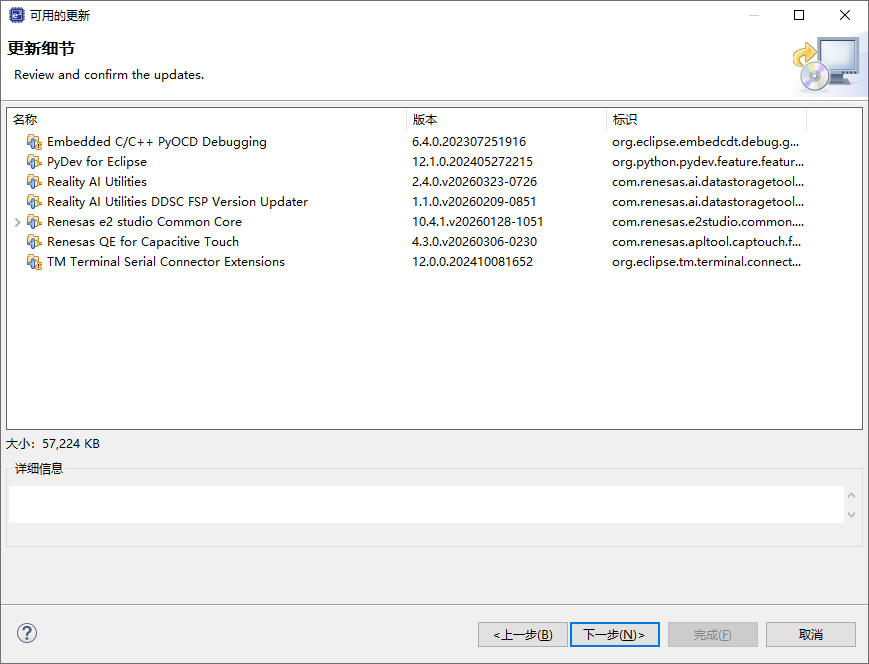Go back with the 上一步(B) button
This screenshot has width=869, height=664.
pyautogui.click(x=523, y=635)
